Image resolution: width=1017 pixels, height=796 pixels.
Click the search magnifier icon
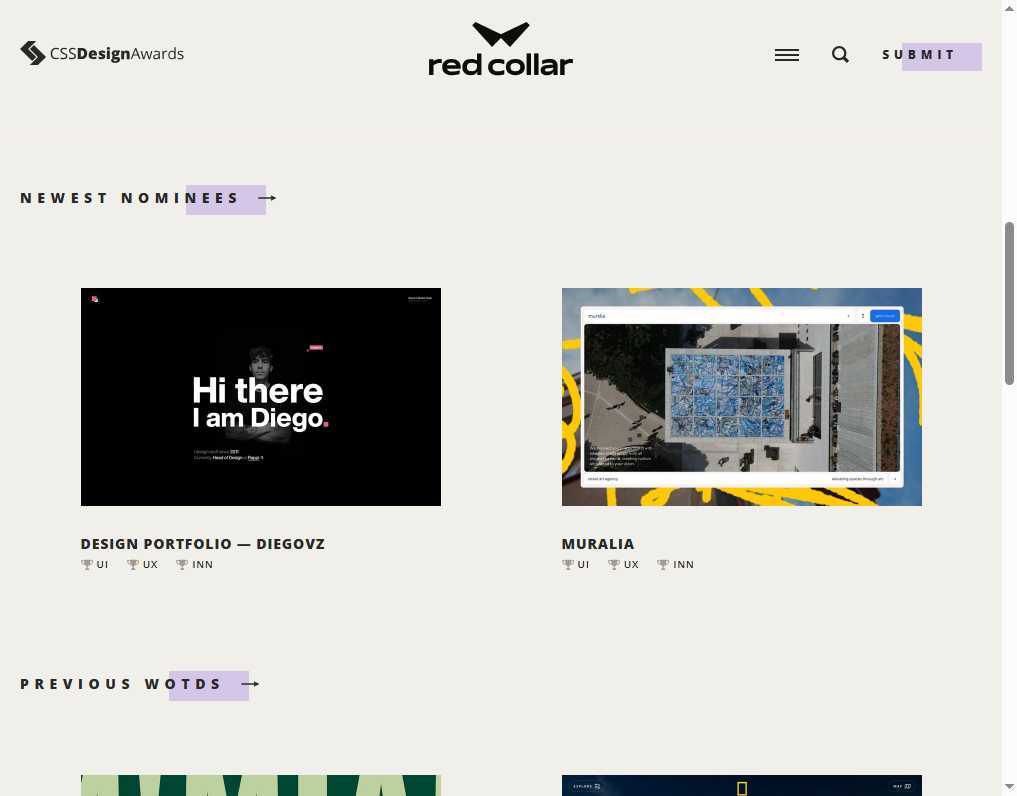coord(840,55)
